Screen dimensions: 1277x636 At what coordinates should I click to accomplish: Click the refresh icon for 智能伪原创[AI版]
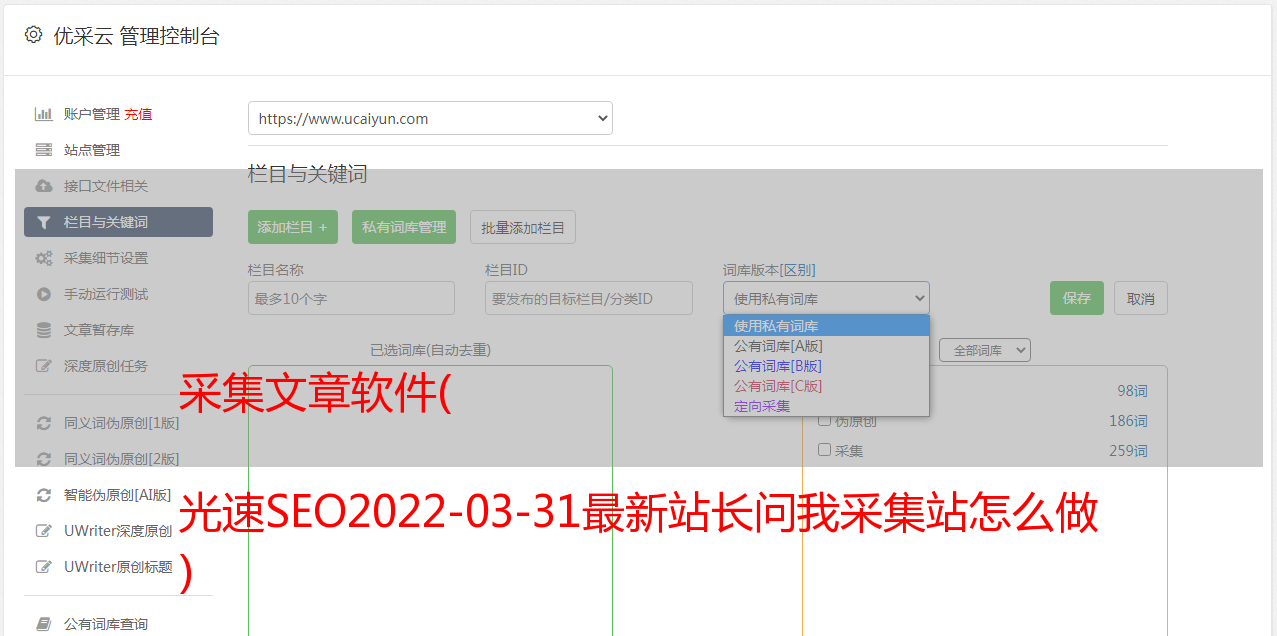[44, 495]
